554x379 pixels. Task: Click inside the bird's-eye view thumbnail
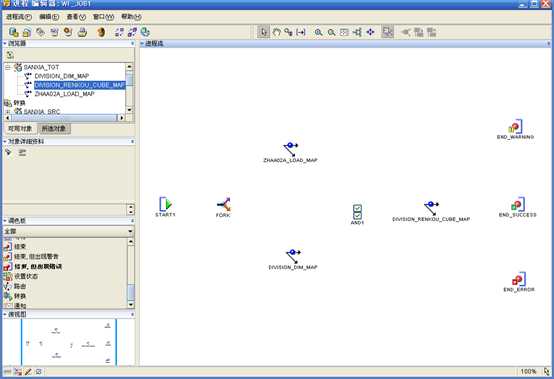pyautogui.click(x=69, y=342)
